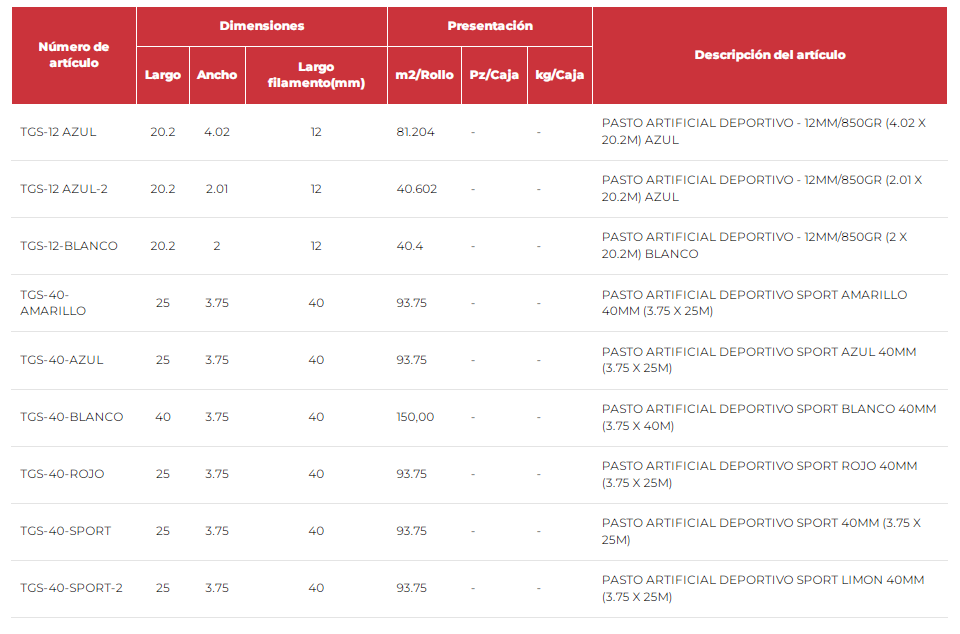Open the TGS-12-BLANCO article
This screenshot has height=634, width=960.
tap(69, 246)
